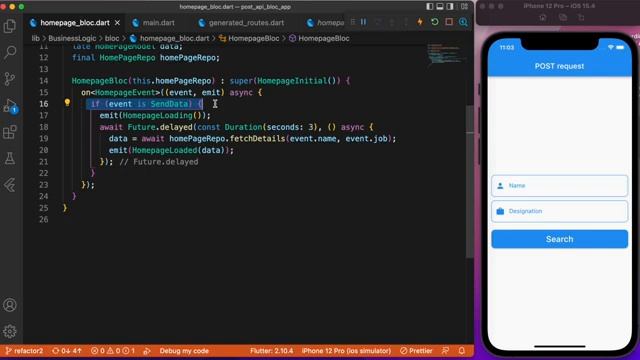Pause the debug session
Screen dimensions: 640x360
(363, 22)
